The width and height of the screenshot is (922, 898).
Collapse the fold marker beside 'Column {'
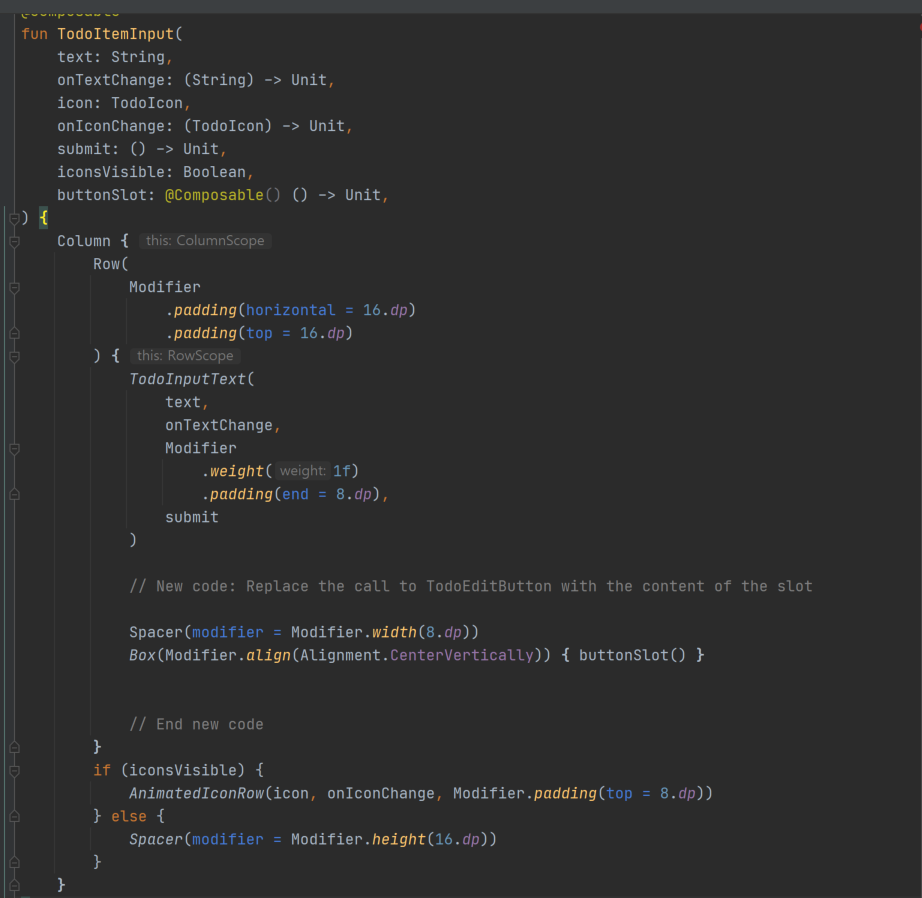[15, 242]
